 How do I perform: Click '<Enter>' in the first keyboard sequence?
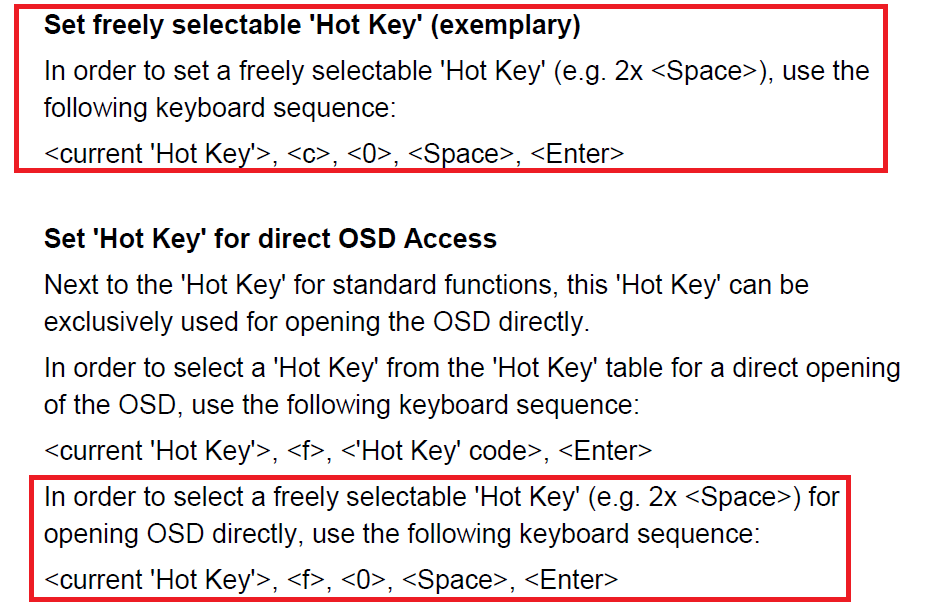[x=578, y=154]
